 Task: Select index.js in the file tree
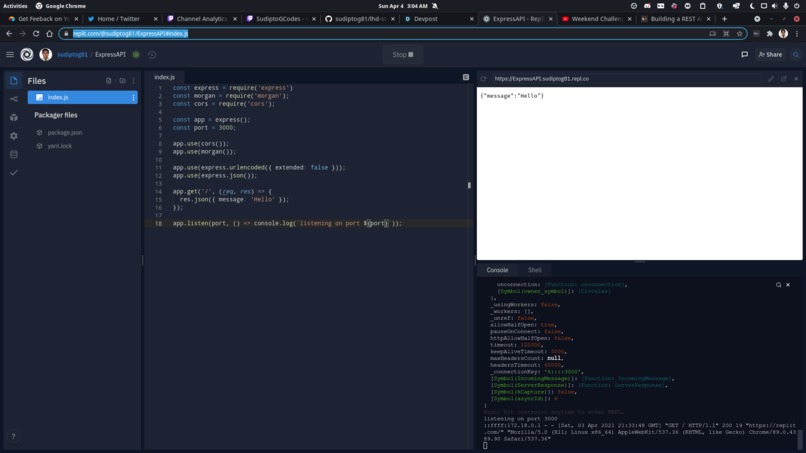point(83,97)
